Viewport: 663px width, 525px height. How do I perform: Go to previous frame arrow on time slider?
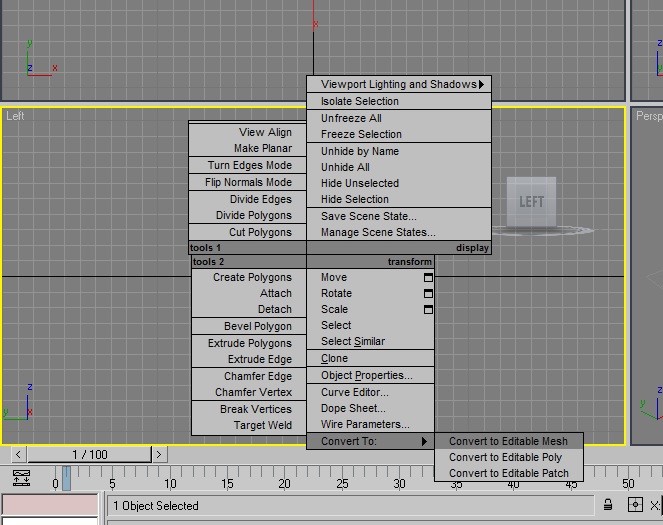point(18,454)
